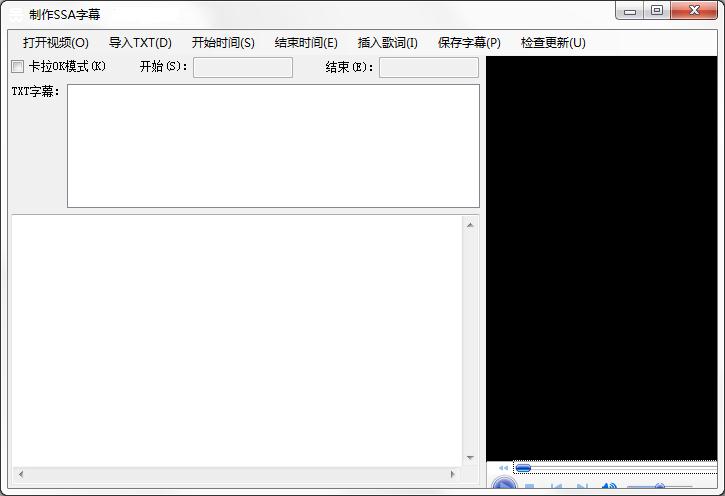Click the round play button of the player
725x496 pixels.
504,484
